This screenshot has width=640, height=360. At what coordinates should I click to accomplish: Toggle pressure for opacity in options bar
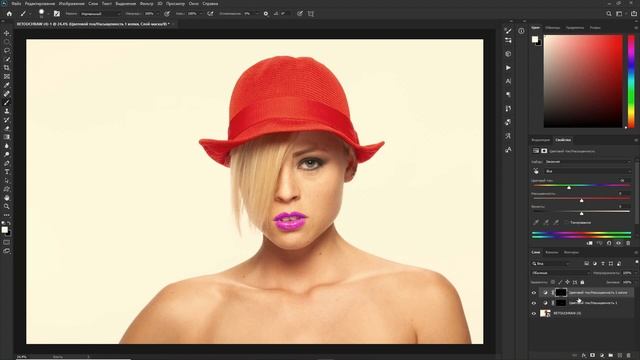tap(167, 13)
